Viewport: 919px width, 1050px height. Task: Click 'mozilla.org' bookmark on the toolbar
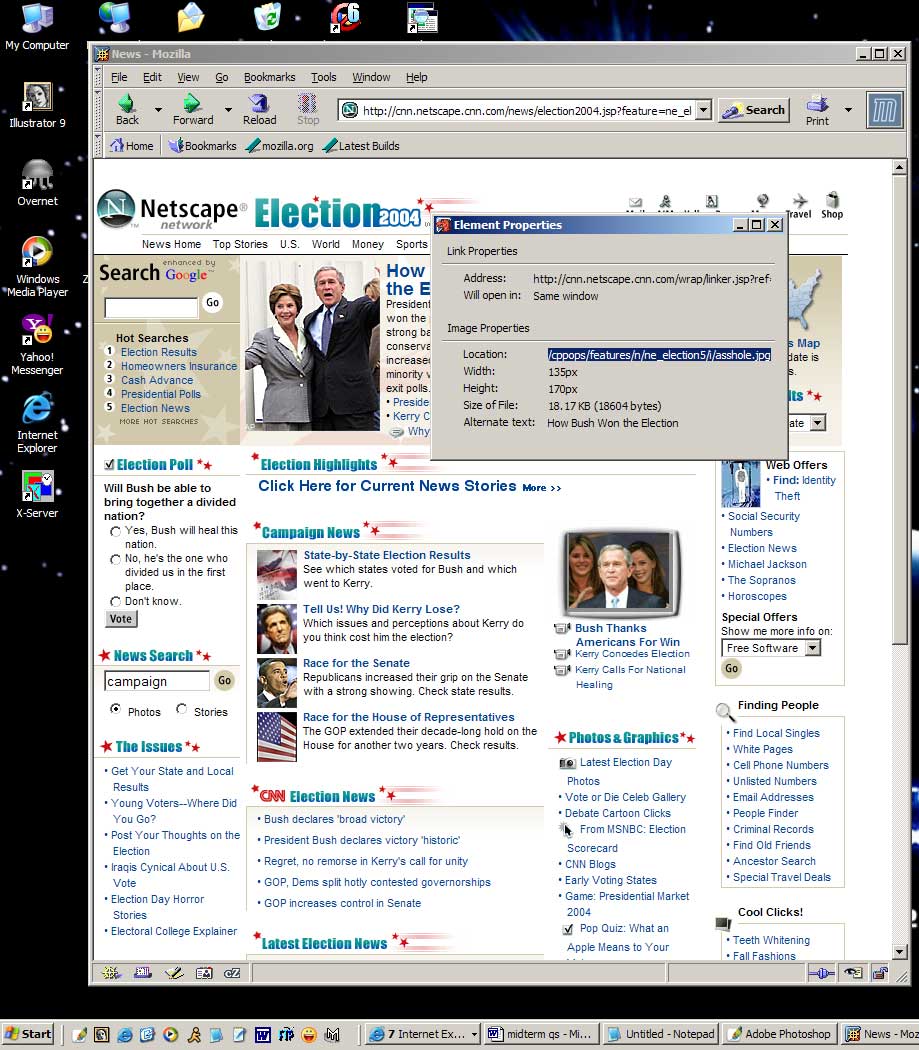tap(280, 145)
